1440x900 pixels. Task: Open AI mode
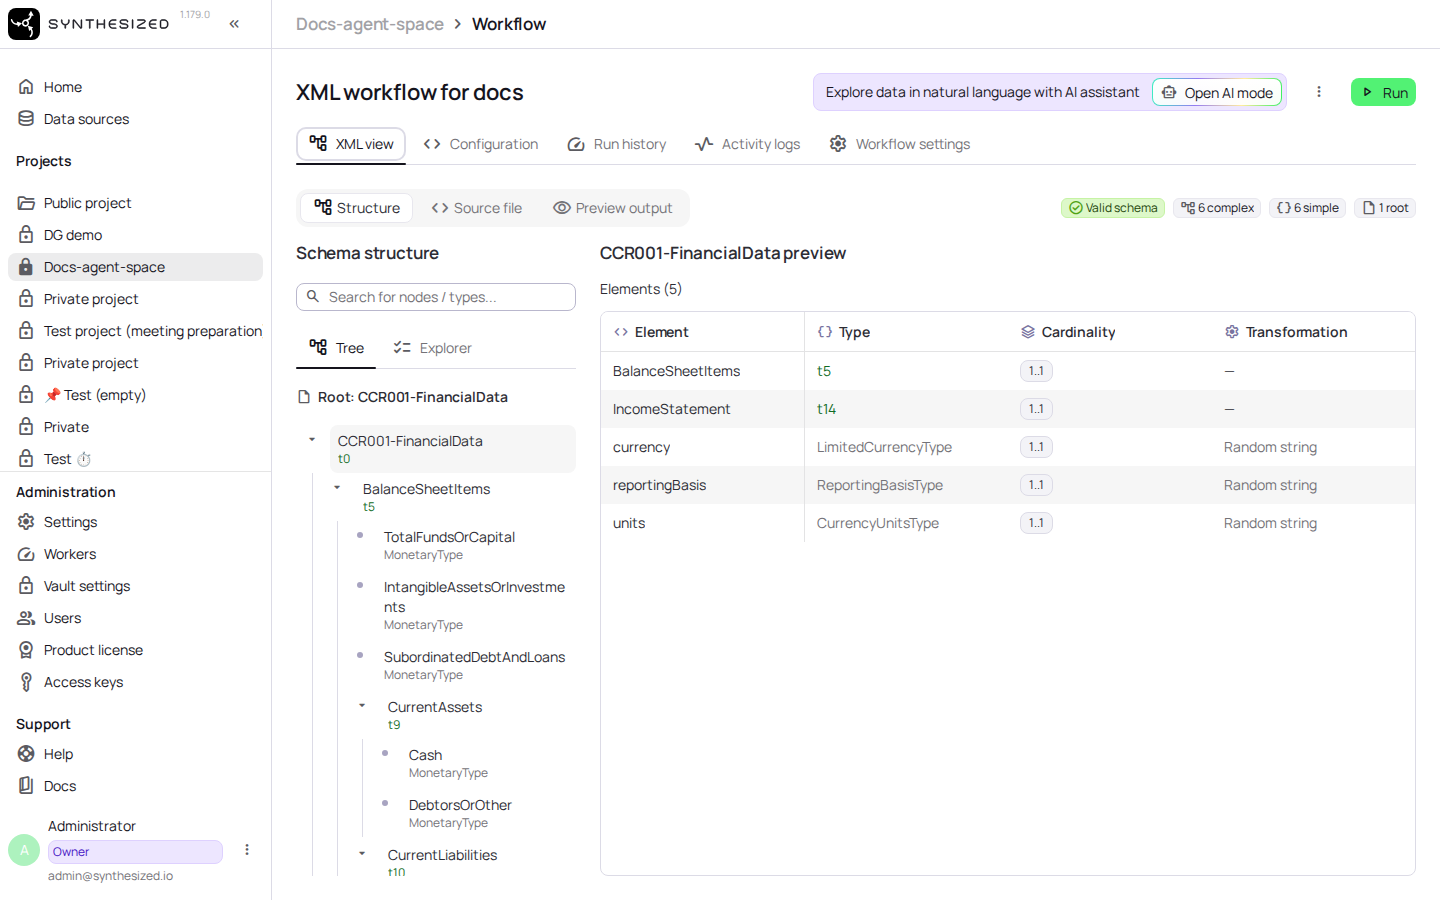[x=1217, y=92]
